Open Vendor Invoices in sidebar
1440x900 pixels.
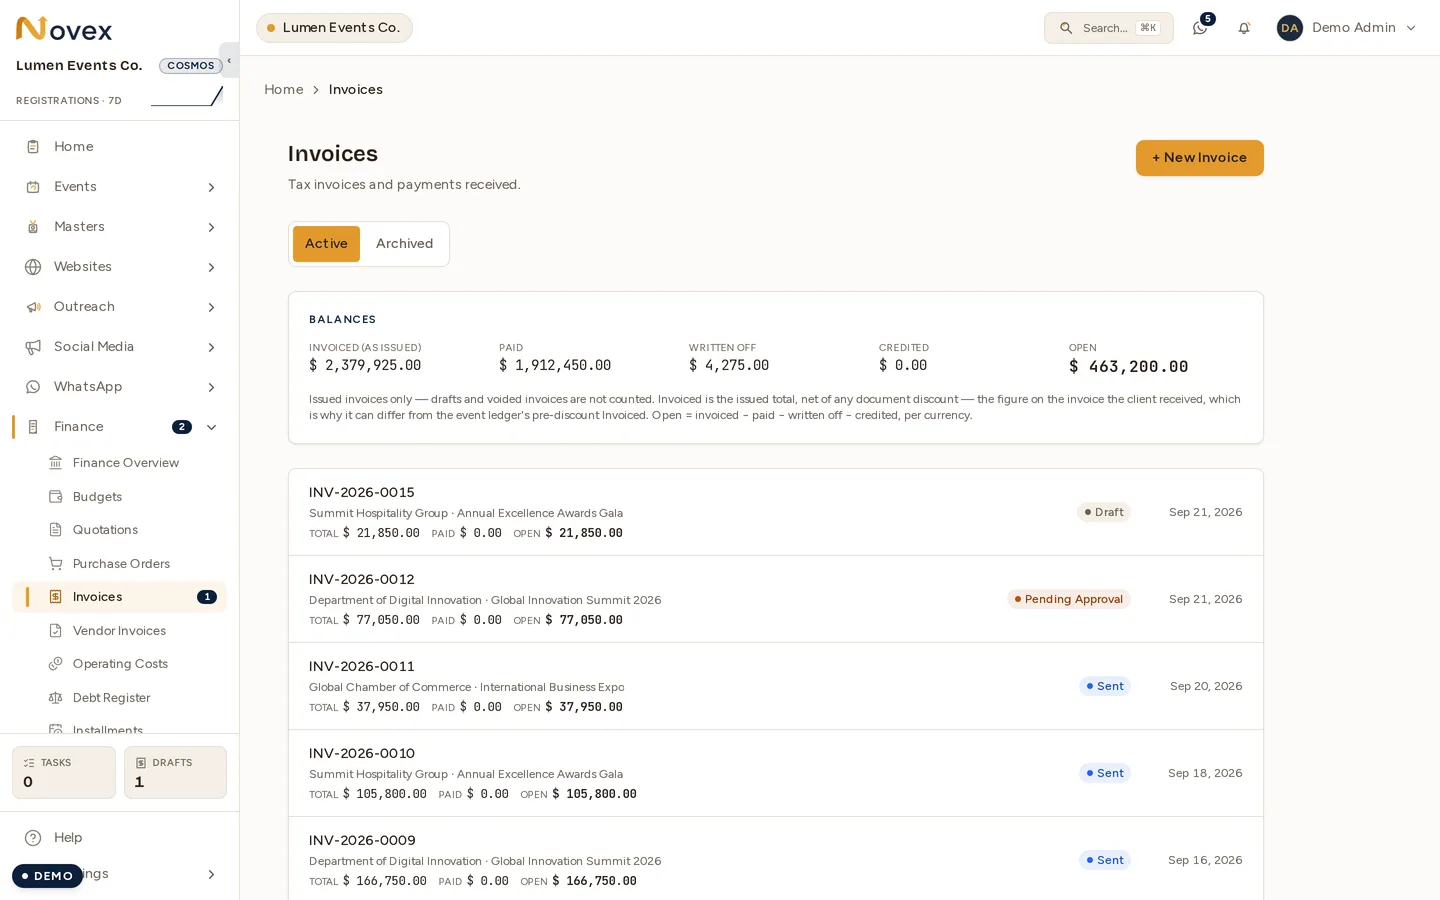point(120,631)
